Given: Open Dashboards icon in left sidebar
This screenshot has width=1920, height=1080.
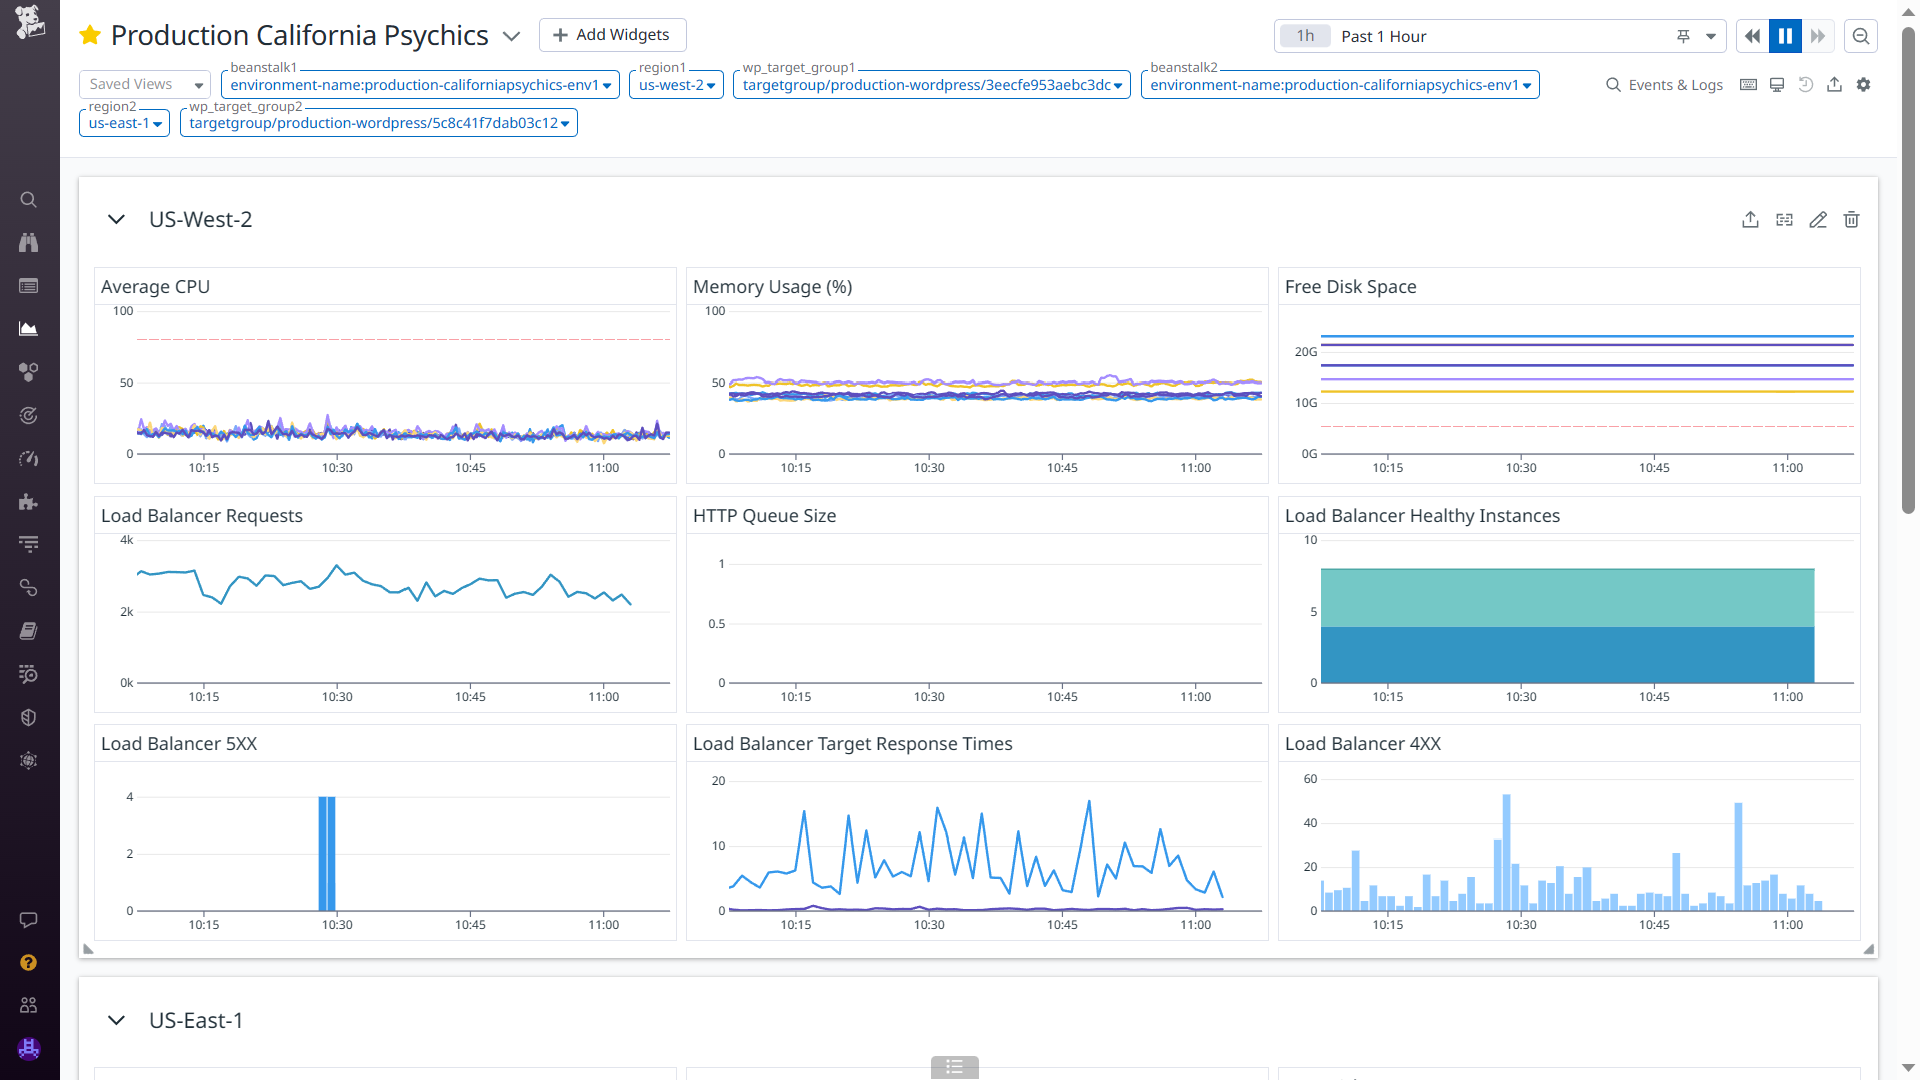Looking at the screenshot, I should click(28, 329).
